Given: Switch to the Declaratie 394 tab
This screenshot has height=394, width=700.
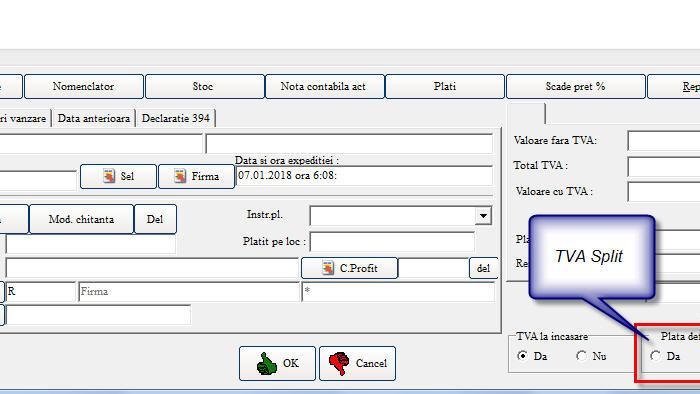Looking at the screenshot, I should click(175, 118).
